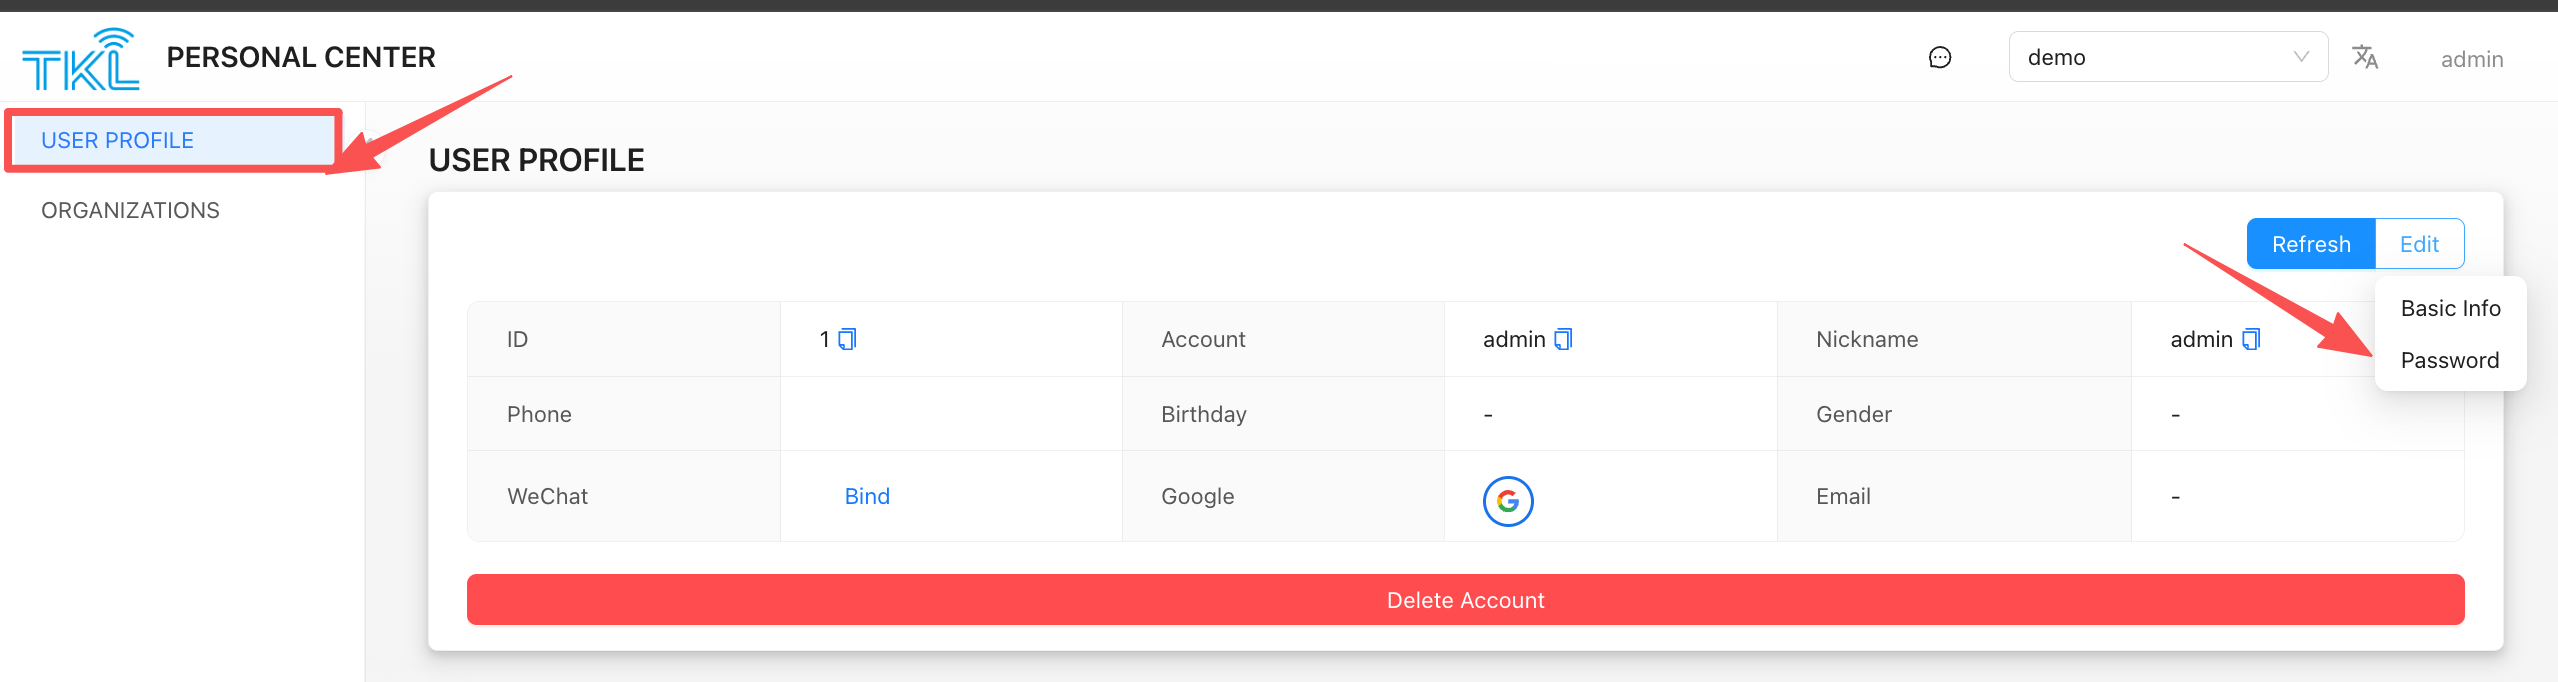Click the red Delete Account button
The height and width of the screenshot is (682, 2558).
point(1465,600)
